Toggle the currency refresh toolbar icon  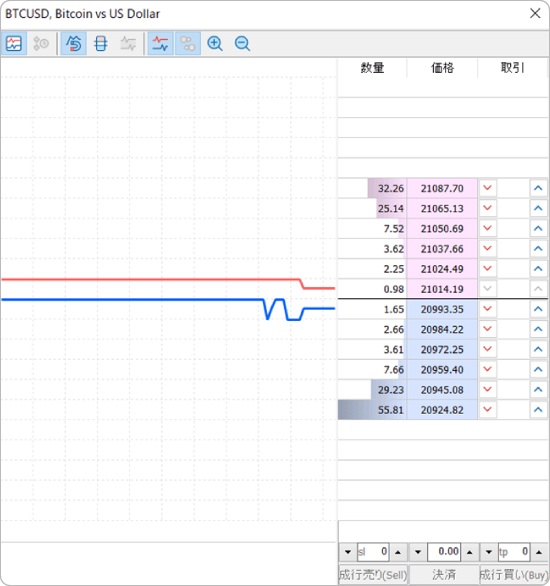tap(74, 44)
